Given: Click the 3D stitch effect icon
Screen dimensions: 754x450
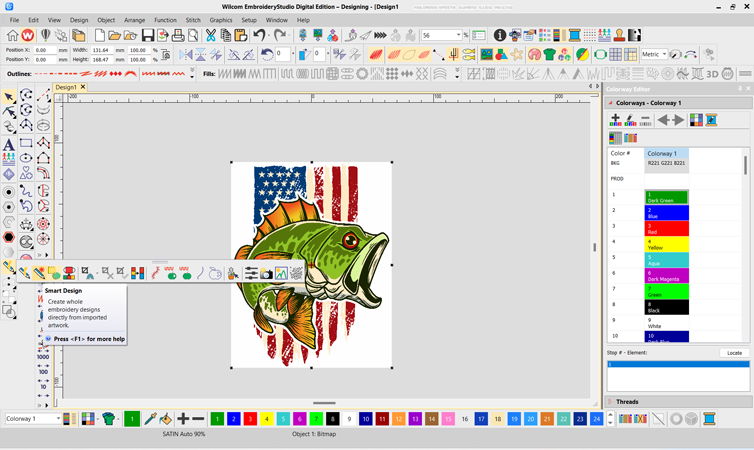Looking at the screenshot, I should click(x=712, y=74).
